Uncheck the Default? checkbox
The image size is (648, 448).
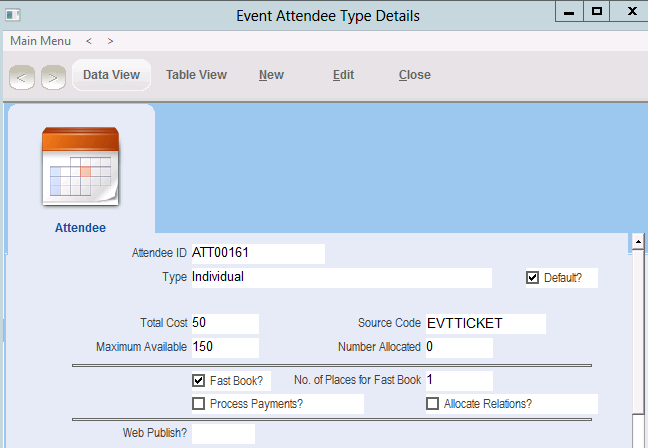point(532,278)
